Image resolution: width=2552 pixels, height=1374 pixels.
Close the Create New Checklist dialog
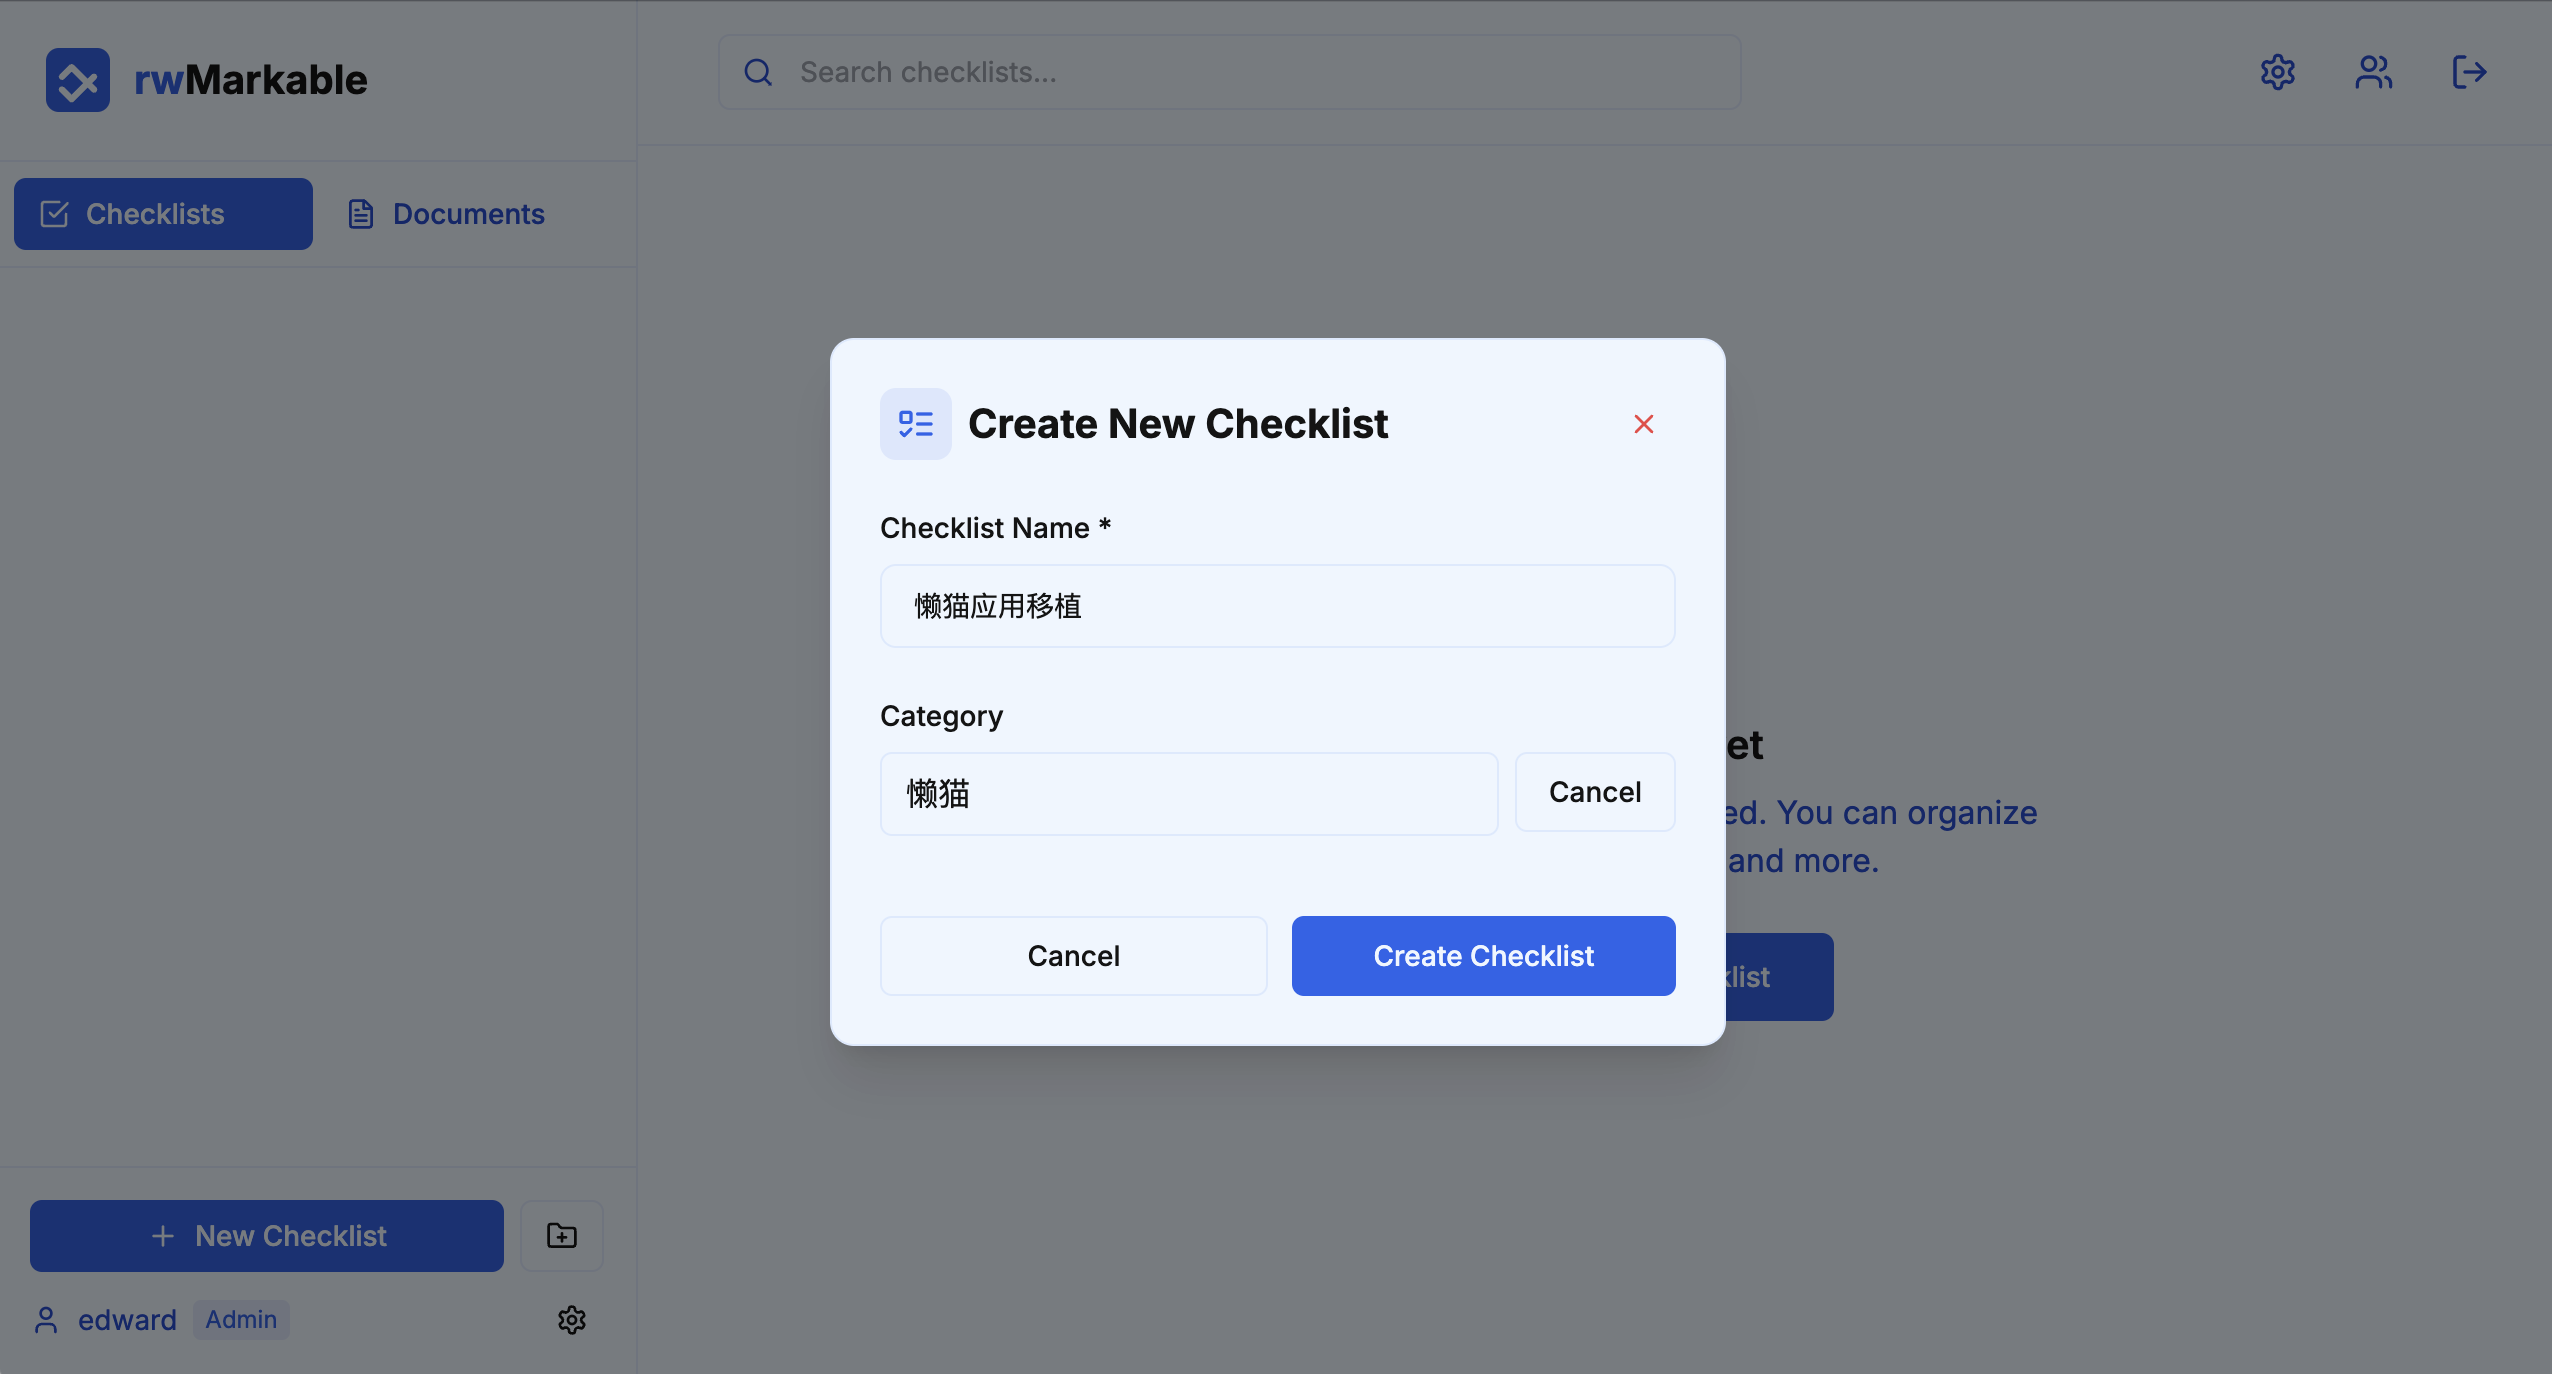(x=1644, y=424)
